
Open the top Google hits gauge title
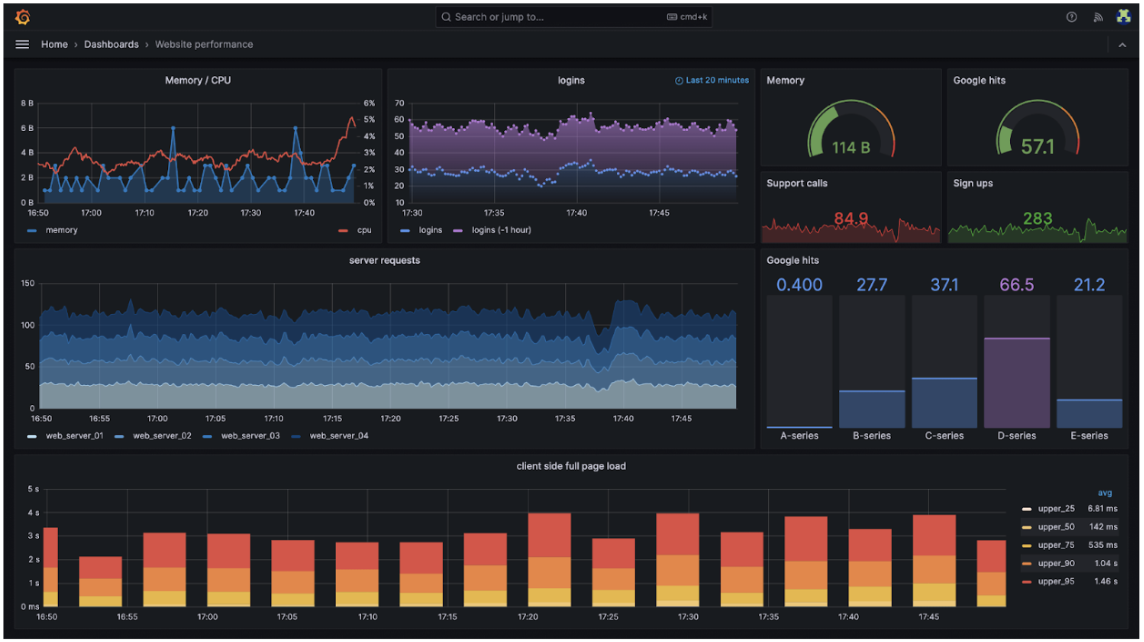979,80
